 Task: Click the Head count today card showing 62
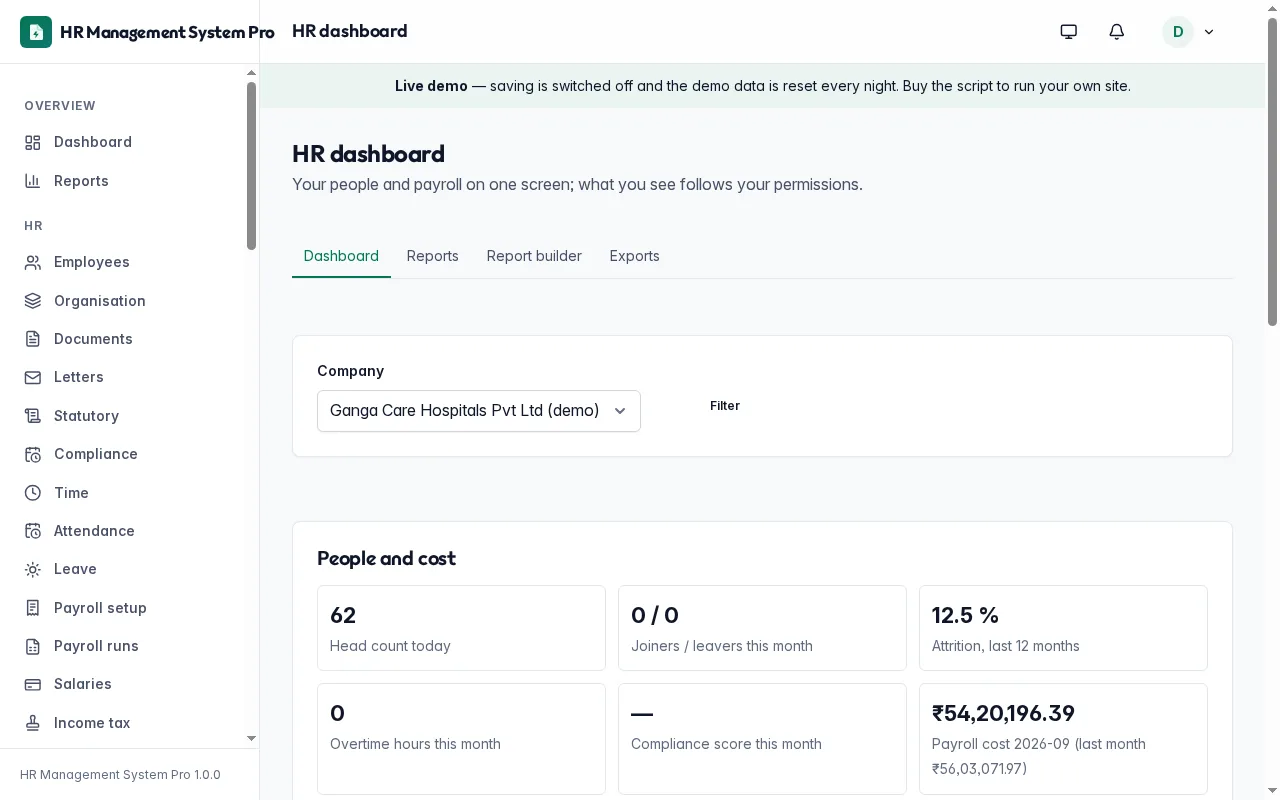click(461, 628)
